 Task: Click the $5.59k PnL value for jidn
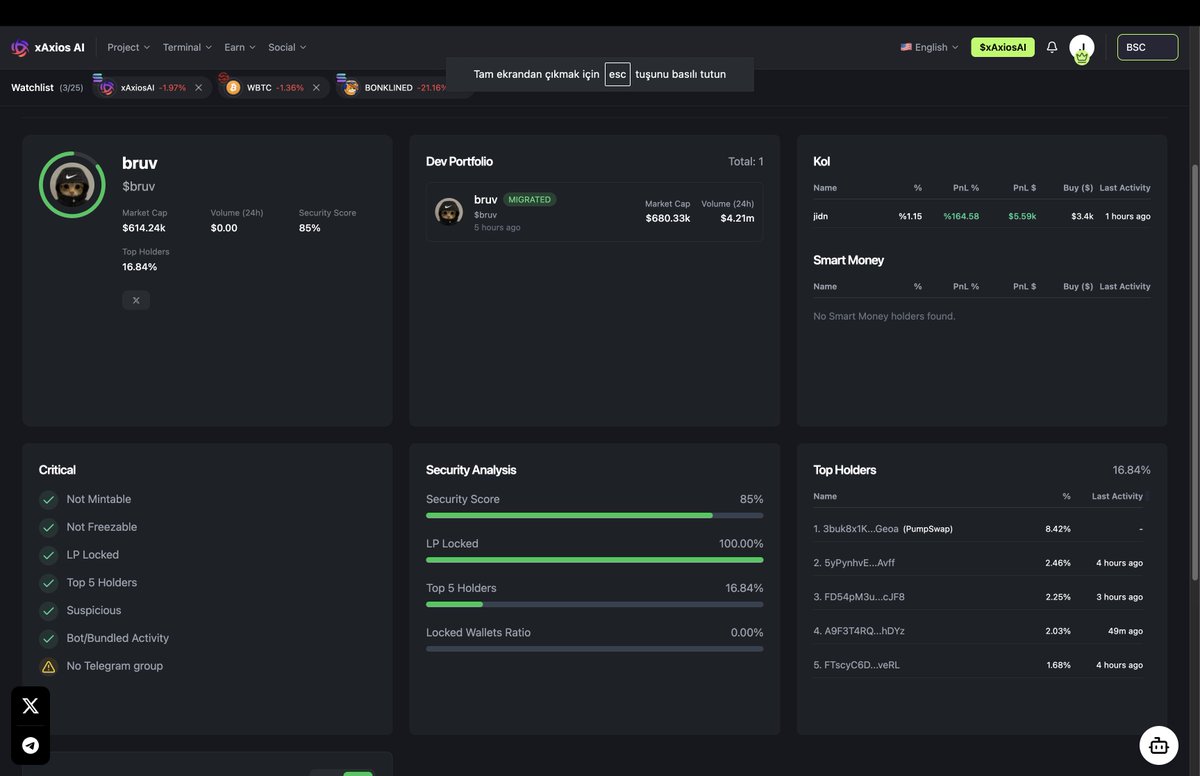click(1022, 216)
